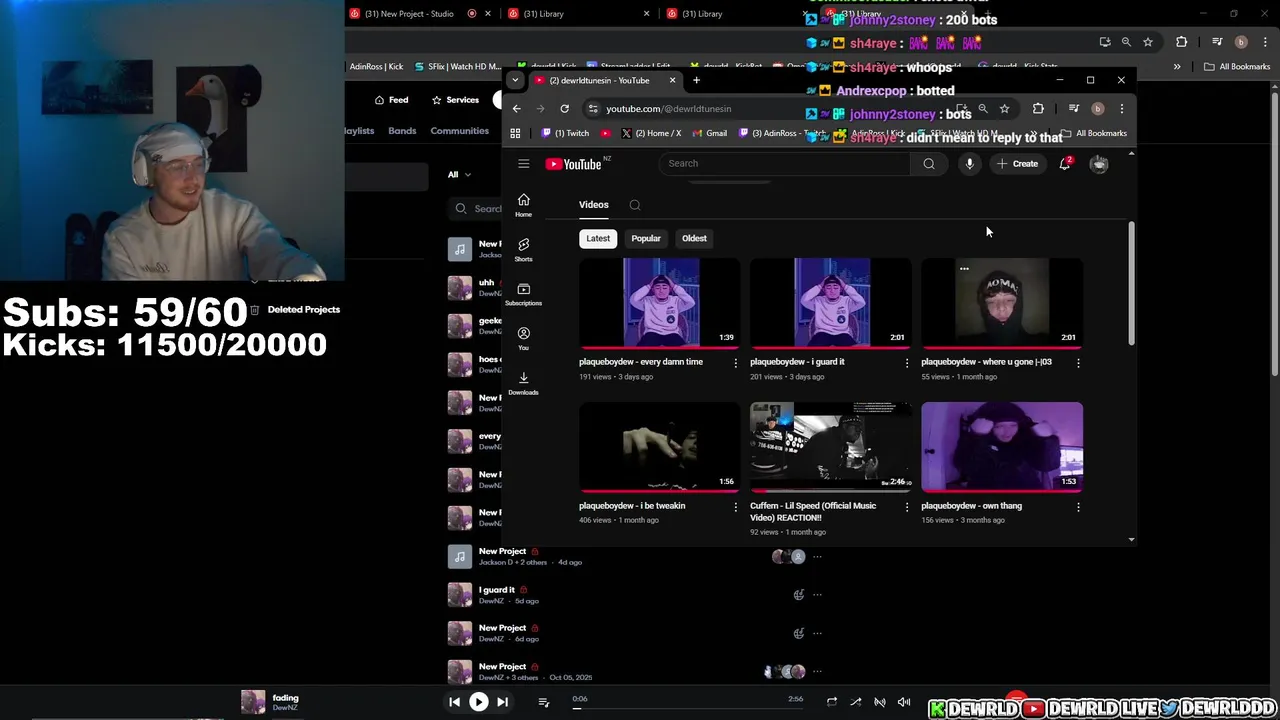Open new tab in YouTube window
This screenshot has height=720, width=1280.
696,80
